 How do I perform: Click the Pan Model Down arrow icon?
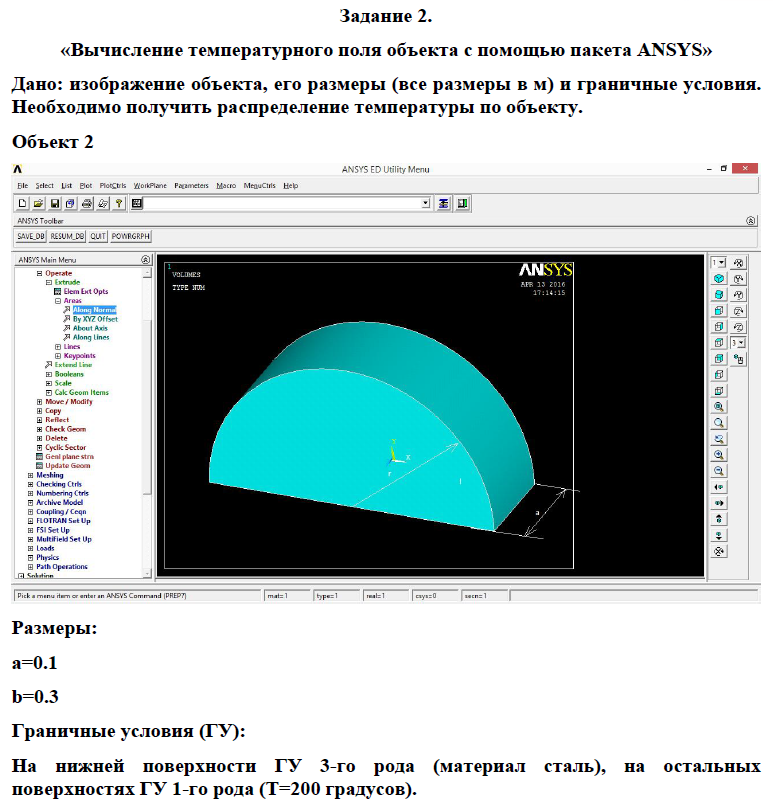pos(719,535)
